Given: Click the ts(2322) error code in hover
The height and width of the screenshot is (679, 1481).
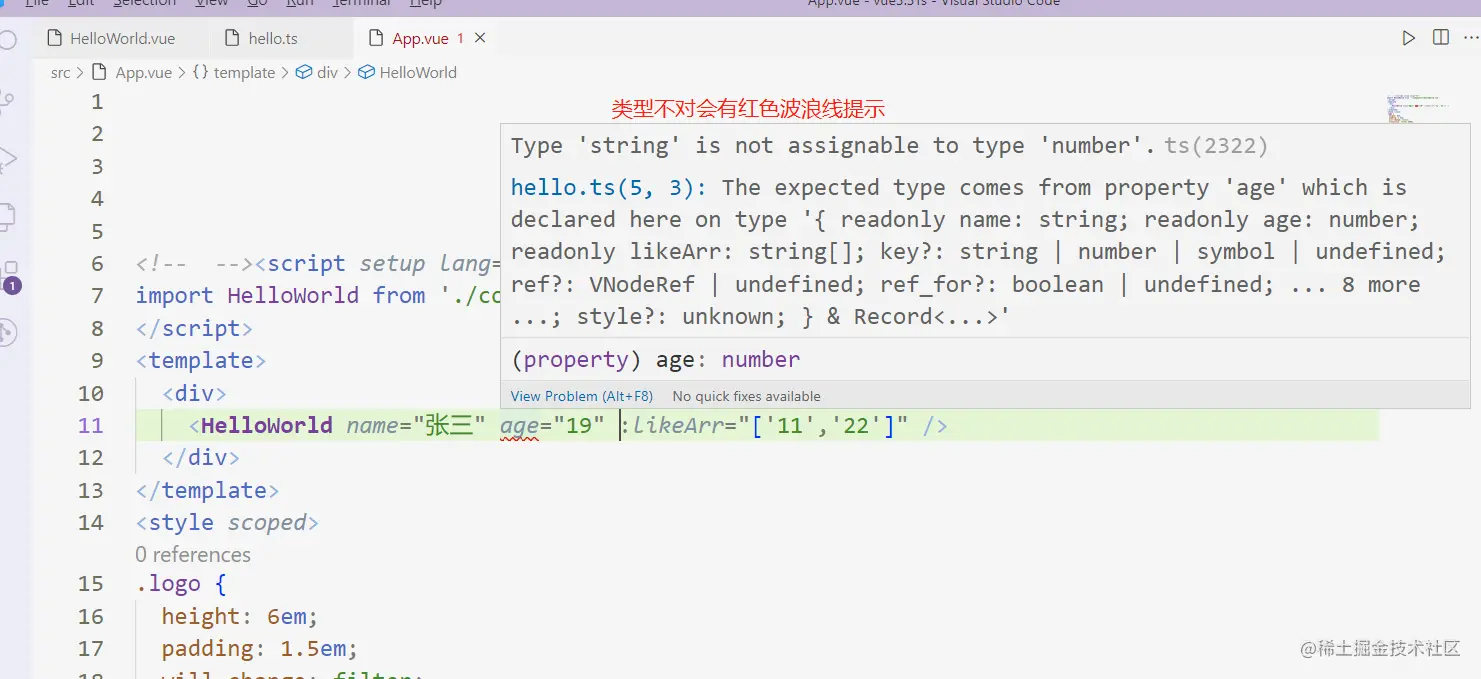Looking at the screenshot, I should (x=1216, y=146).
